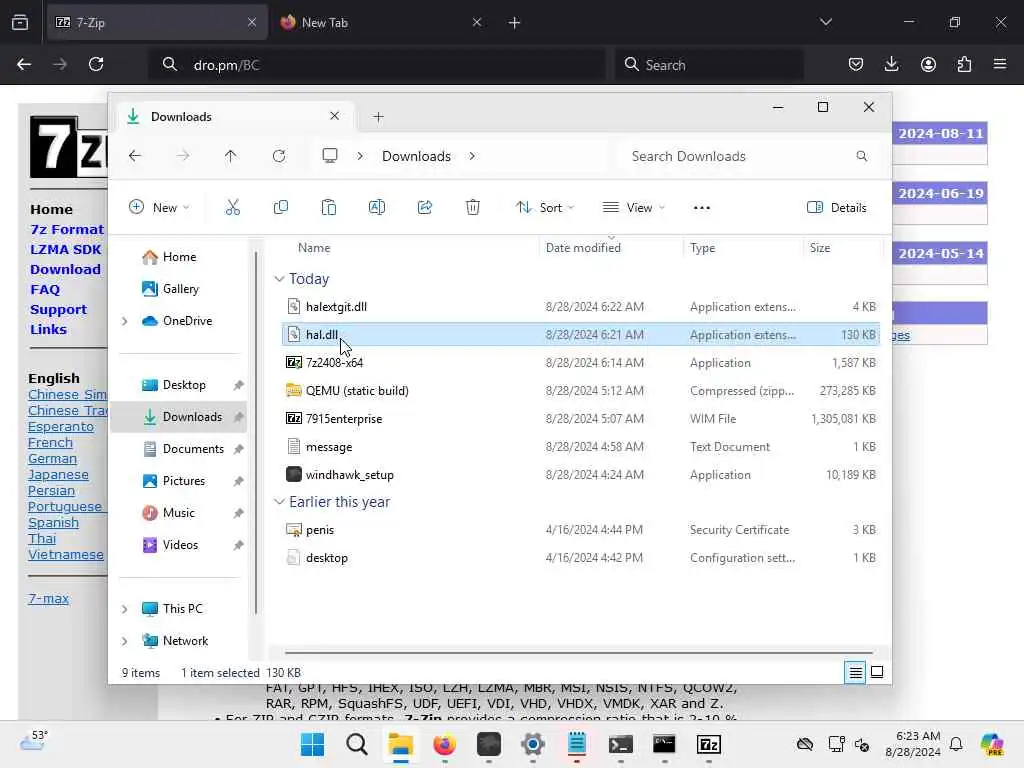Click the LZMA SDK link

[x=65, y=249]
